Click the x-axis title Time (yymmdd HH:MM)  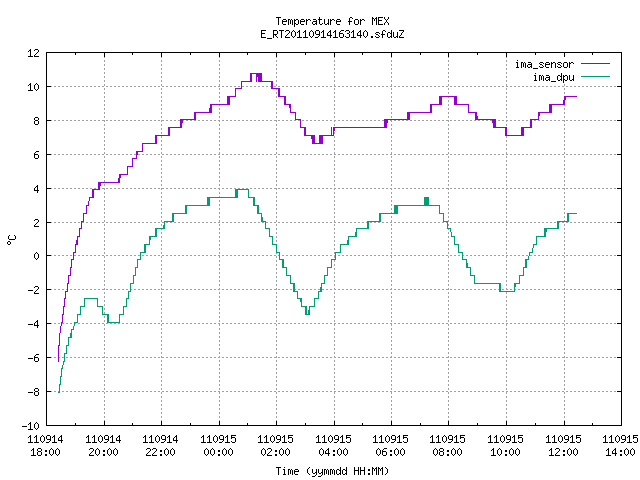pyautogui.click(x=332, y=471)
